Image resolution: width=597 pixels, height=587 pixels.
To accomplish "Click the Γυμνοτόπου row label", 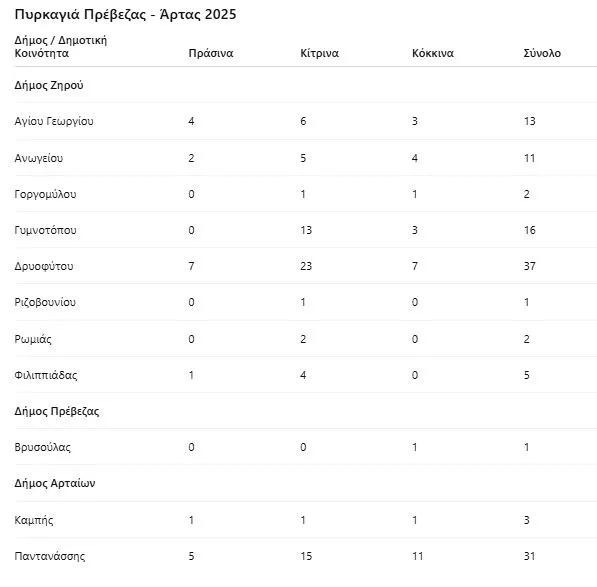I will tap(45, 230).
